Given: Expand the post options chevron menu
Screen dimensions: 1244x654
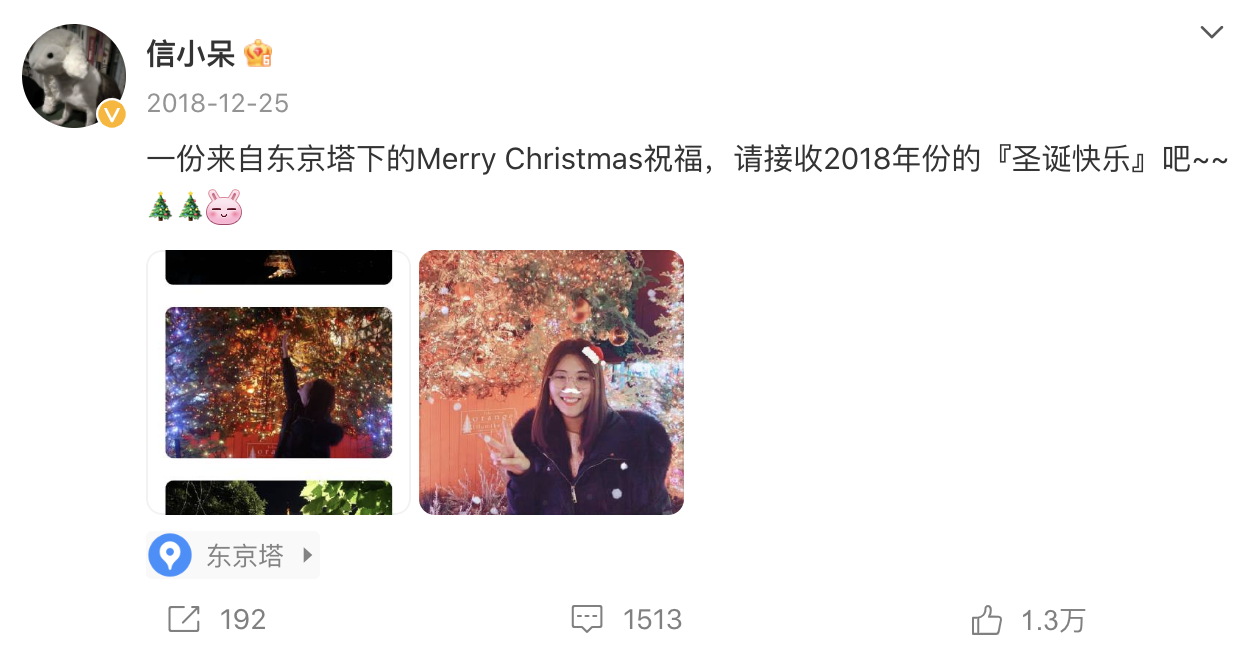Looking at the screenshot, I should 1211,33.
